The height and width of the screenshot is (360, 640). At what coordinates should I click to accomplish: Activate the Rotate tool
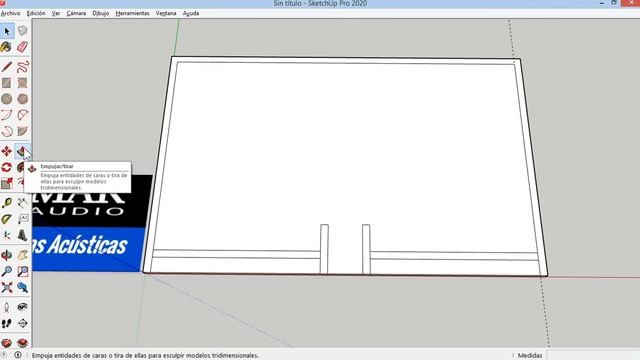tap(7, 167)
